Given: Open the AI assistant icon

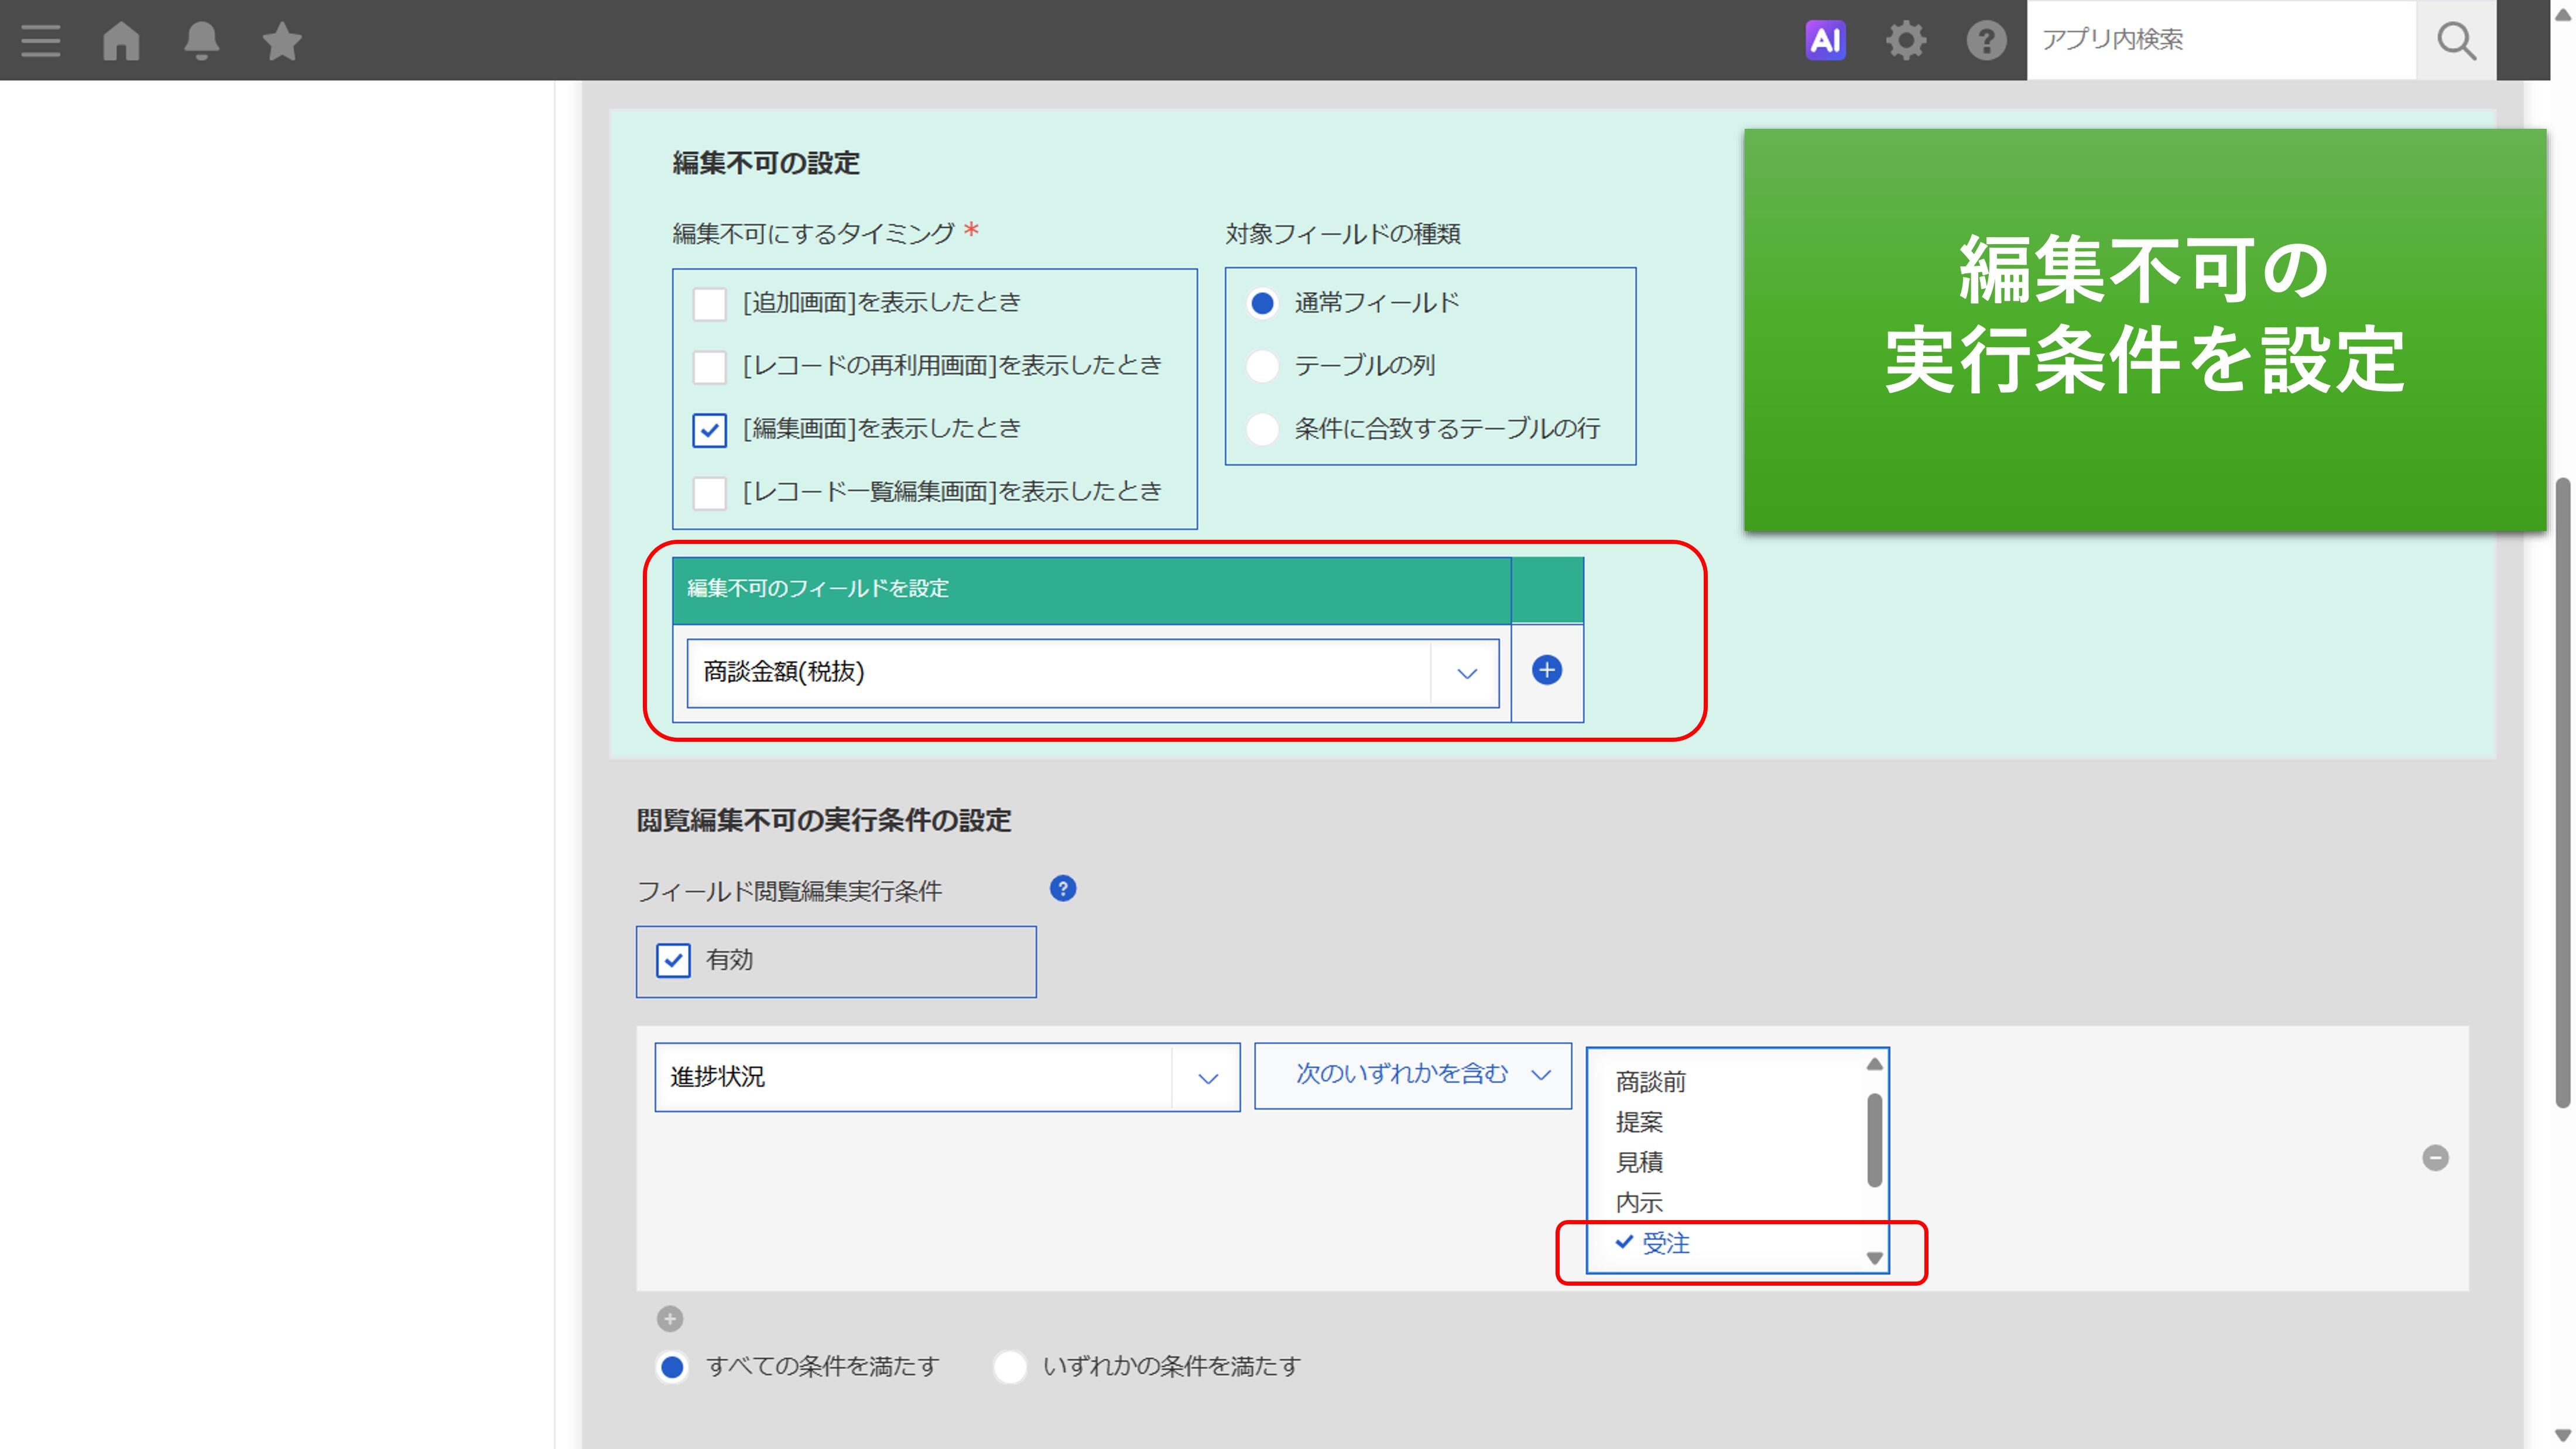Looking at the screenshot, I should coord(1825,41).
